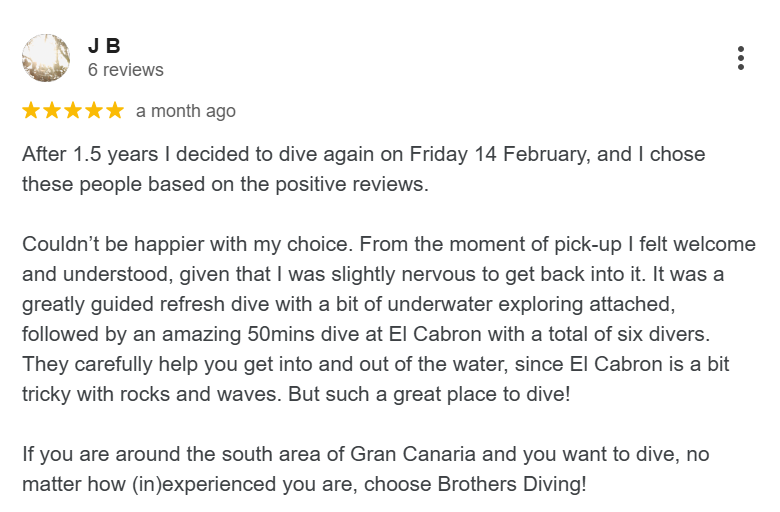The height and width of the screenshot is (512, 780).
Task: Click J B's profile avatar picture
Action: tap(46, 58)
